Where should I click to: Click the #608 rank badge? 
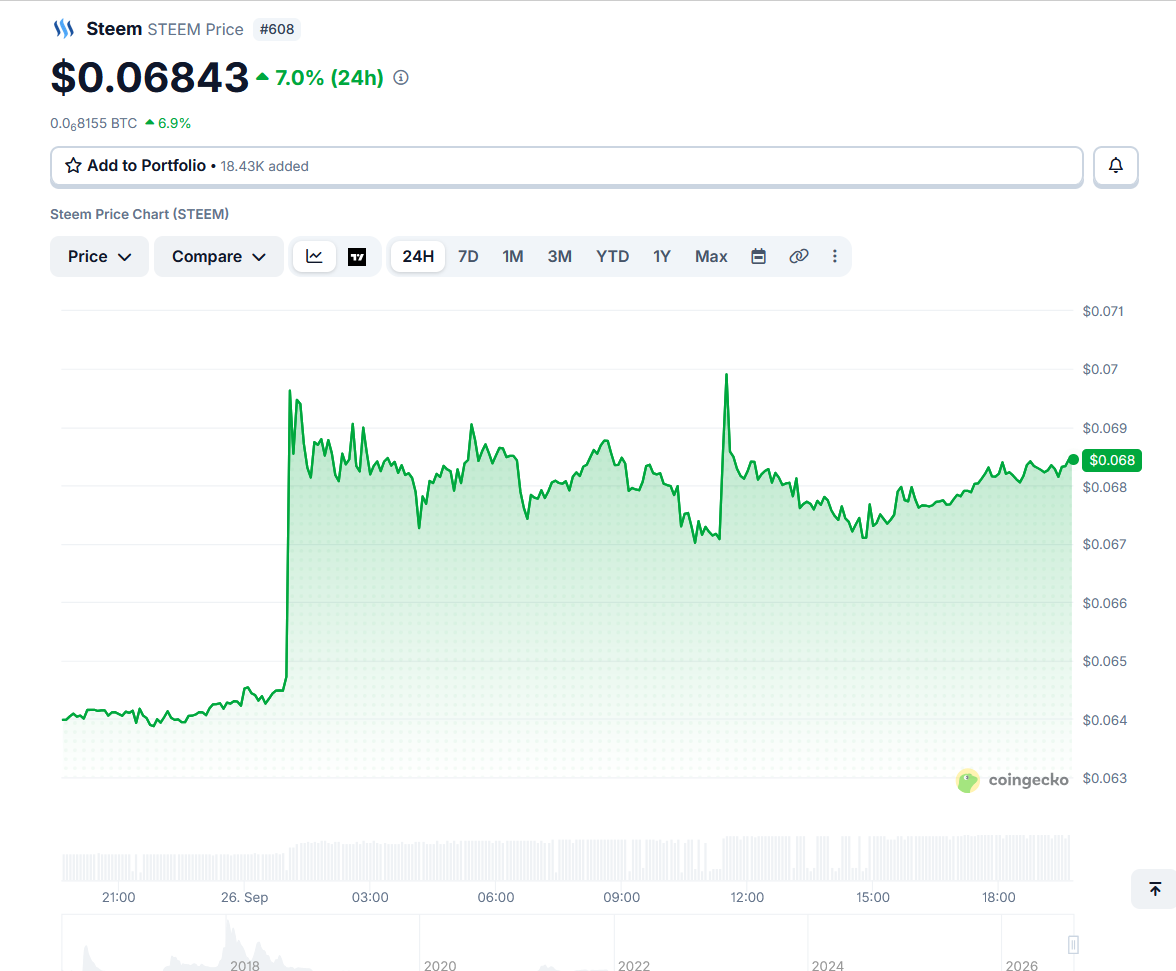[x=277, y=29]
